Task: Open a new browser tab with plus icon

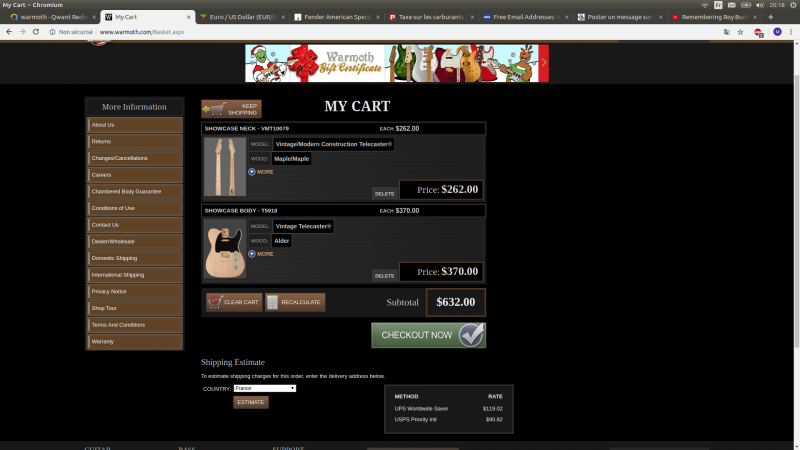Action: [770, 17]
